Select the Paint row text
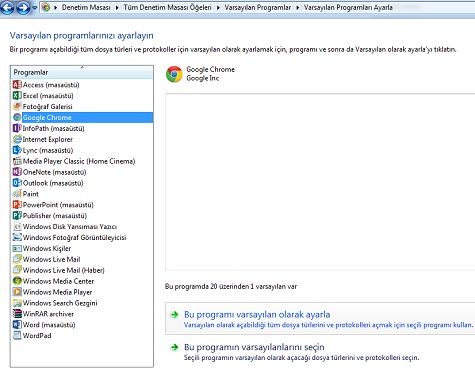This screenshot has width=475, height=368. 31,194
